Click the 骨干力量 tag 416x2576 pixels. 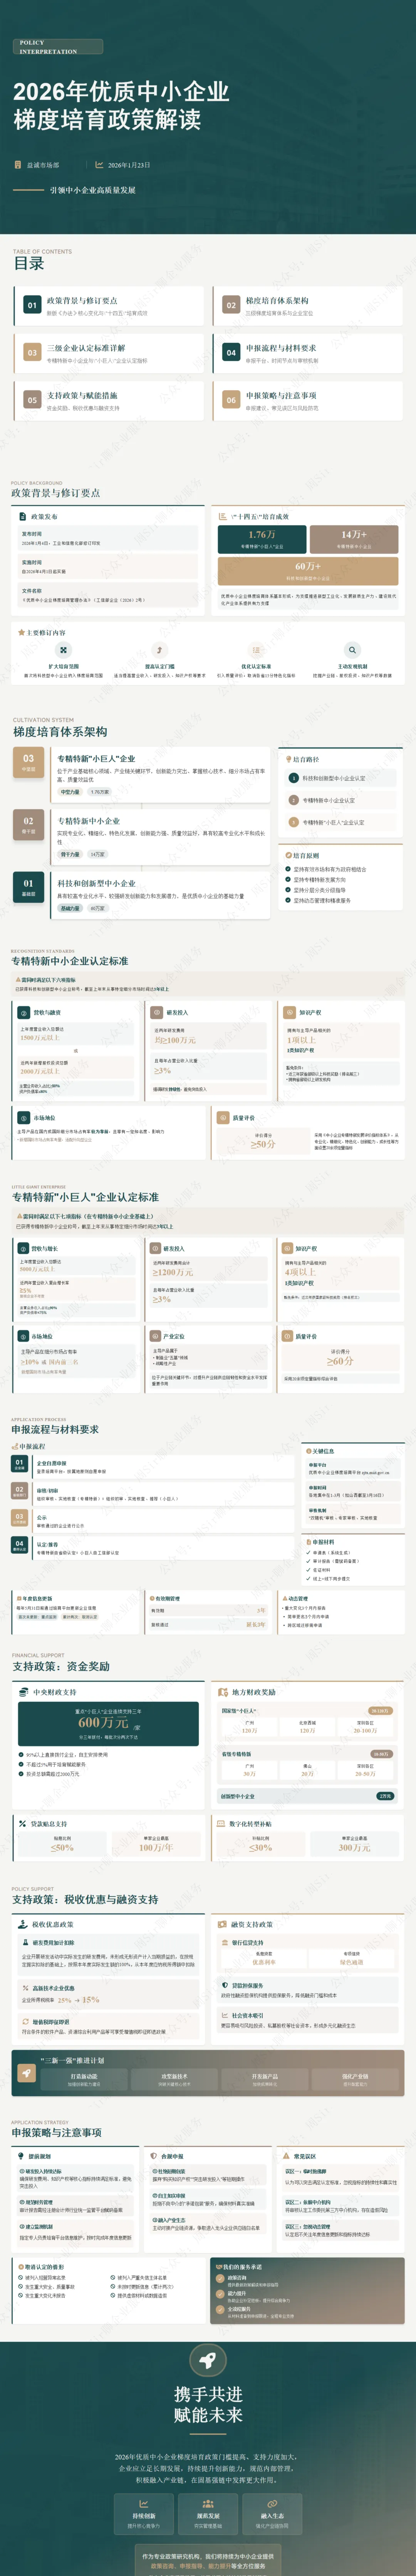pos(70,854)
